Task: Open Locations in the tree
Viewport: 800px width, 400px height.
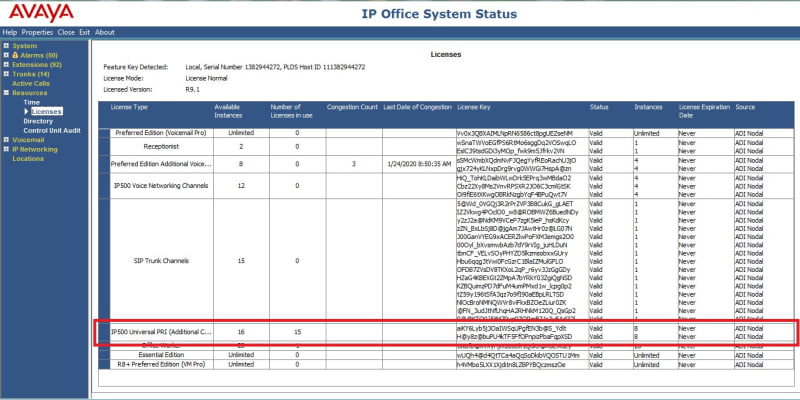Action: 28,159
